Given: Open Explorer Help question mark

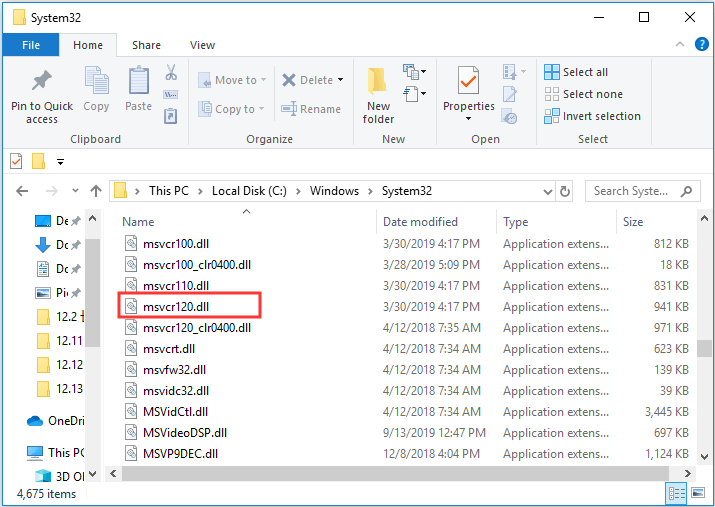Looking at the screenshot, I should (701, 44).
